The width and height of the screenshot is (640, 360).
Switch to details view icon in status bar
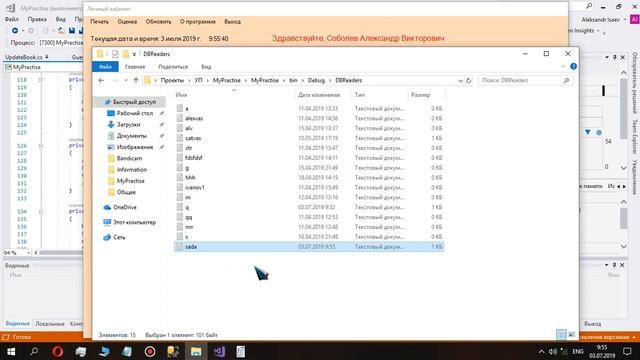(x=562, y=335)
